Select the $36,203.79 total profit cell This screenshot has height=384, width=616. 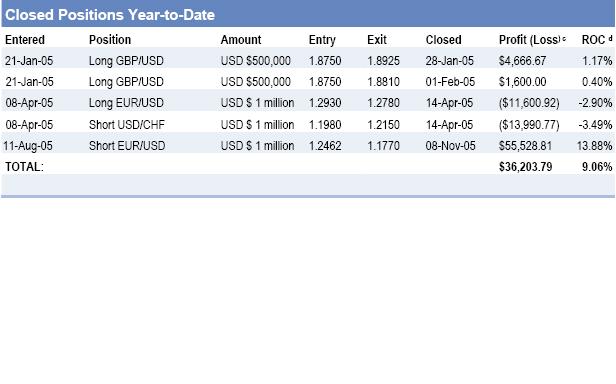pyautogui.click(x=526, y=167)
